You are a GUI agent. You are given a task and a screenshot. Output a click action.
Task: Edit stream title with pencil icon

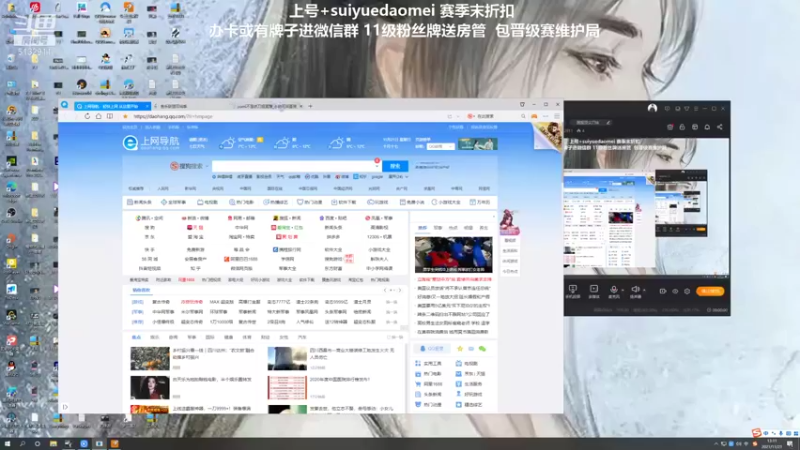coord(608,122)
